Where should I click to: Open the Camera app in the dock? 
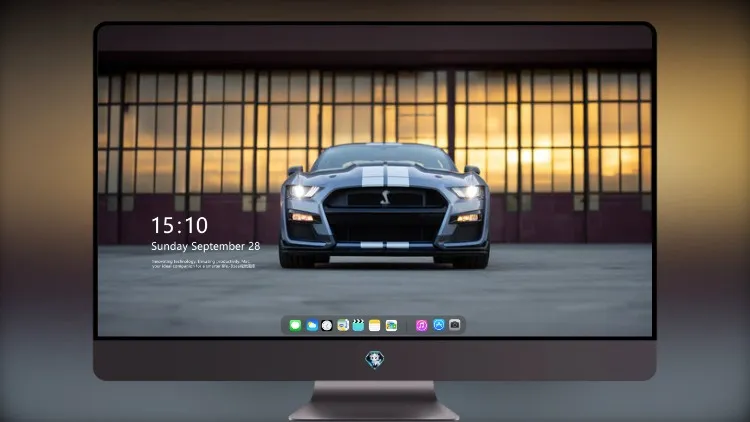(x=455, y=325)
